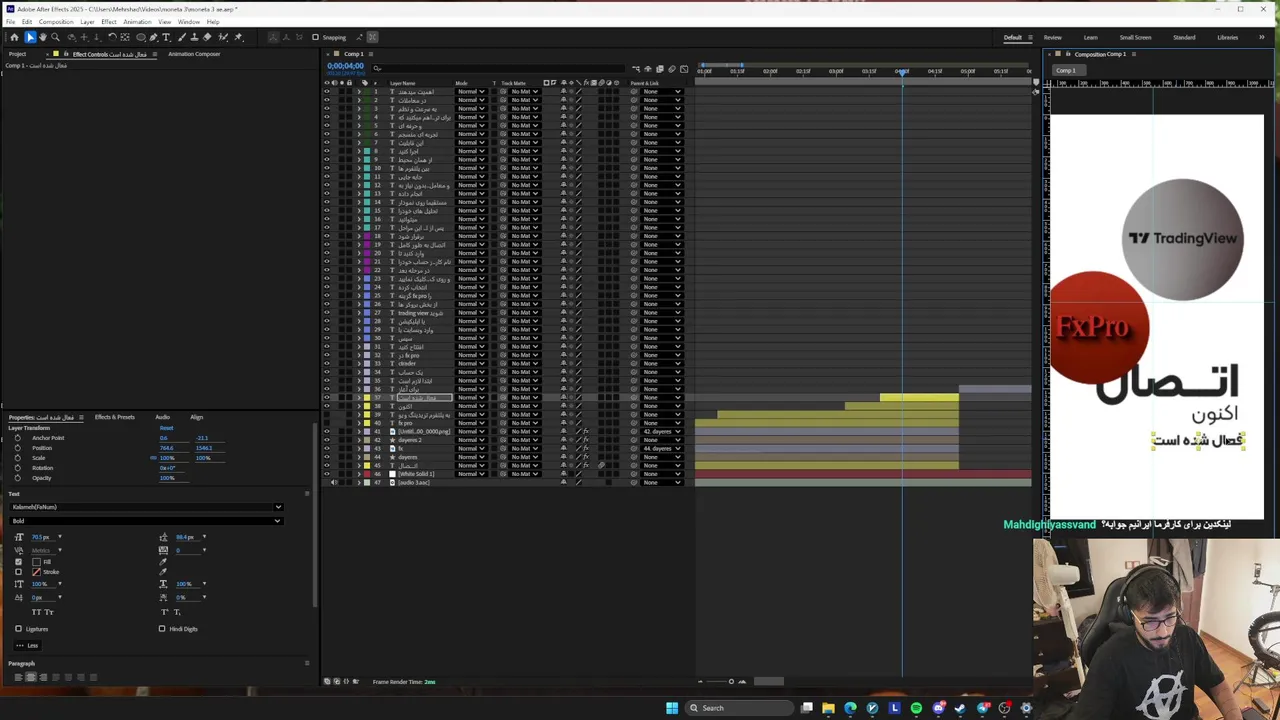Viewport: 1280px width, 720px height.
Task: Open the Animation Composer tab
Action: tap(194, 54)
